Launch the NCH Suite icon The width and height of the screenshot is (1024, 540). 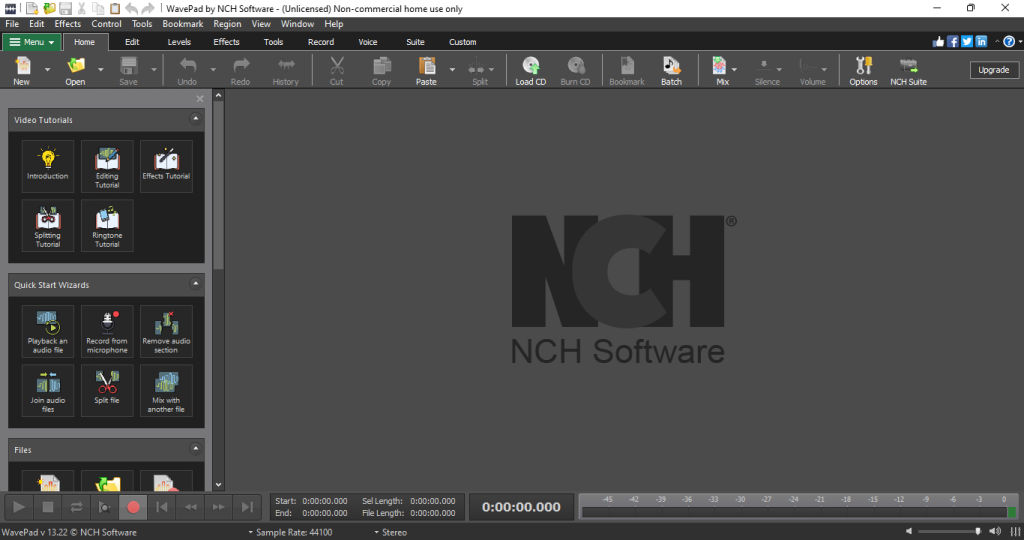coord(908,70)
